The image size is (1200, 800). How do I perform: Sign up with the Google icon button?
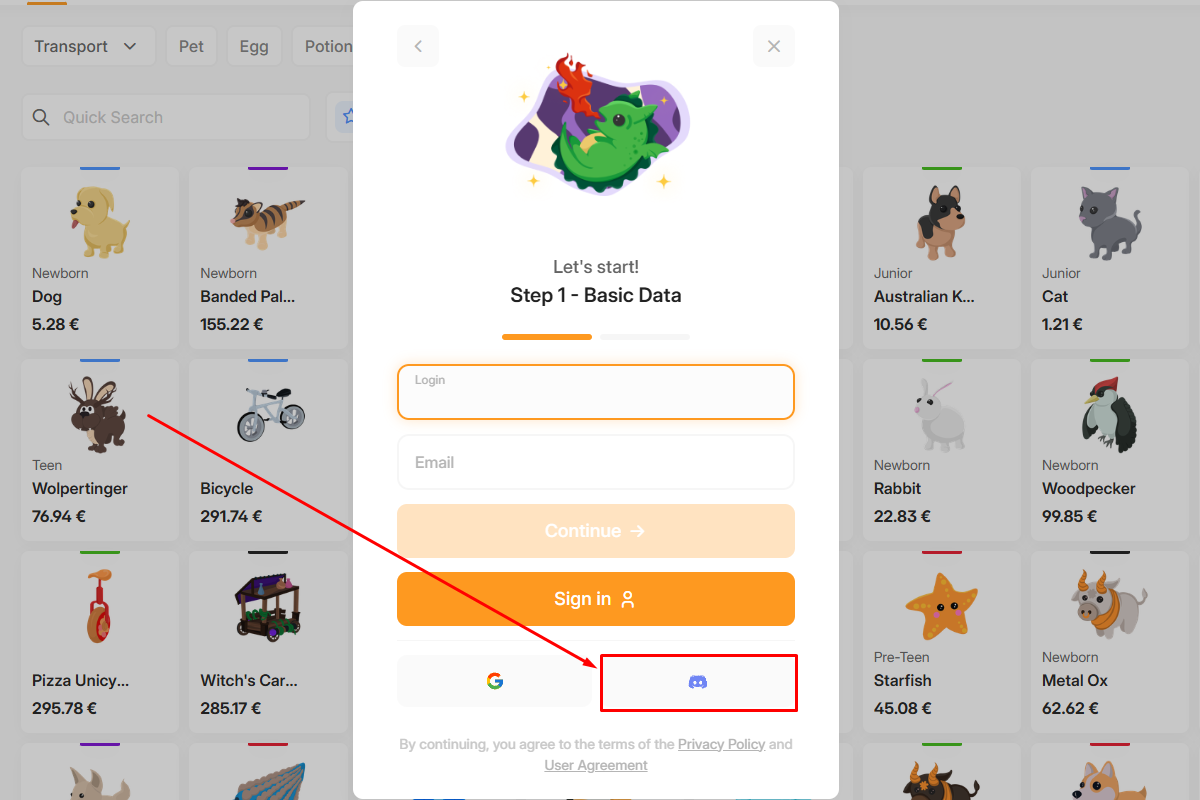[495, 681]
